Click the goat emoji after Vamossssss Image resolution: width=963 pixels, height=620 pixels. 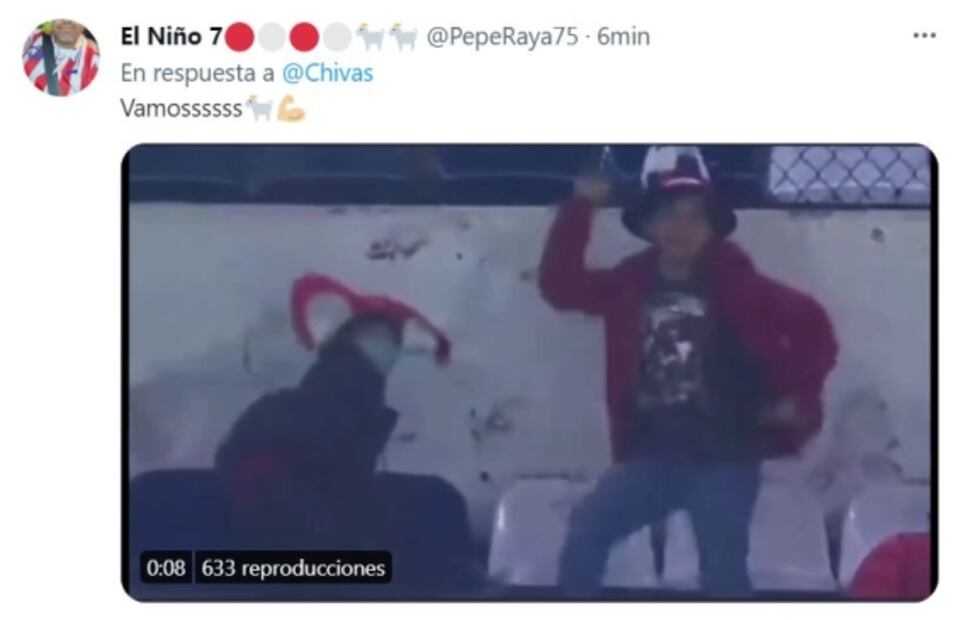tap(259, 109)
